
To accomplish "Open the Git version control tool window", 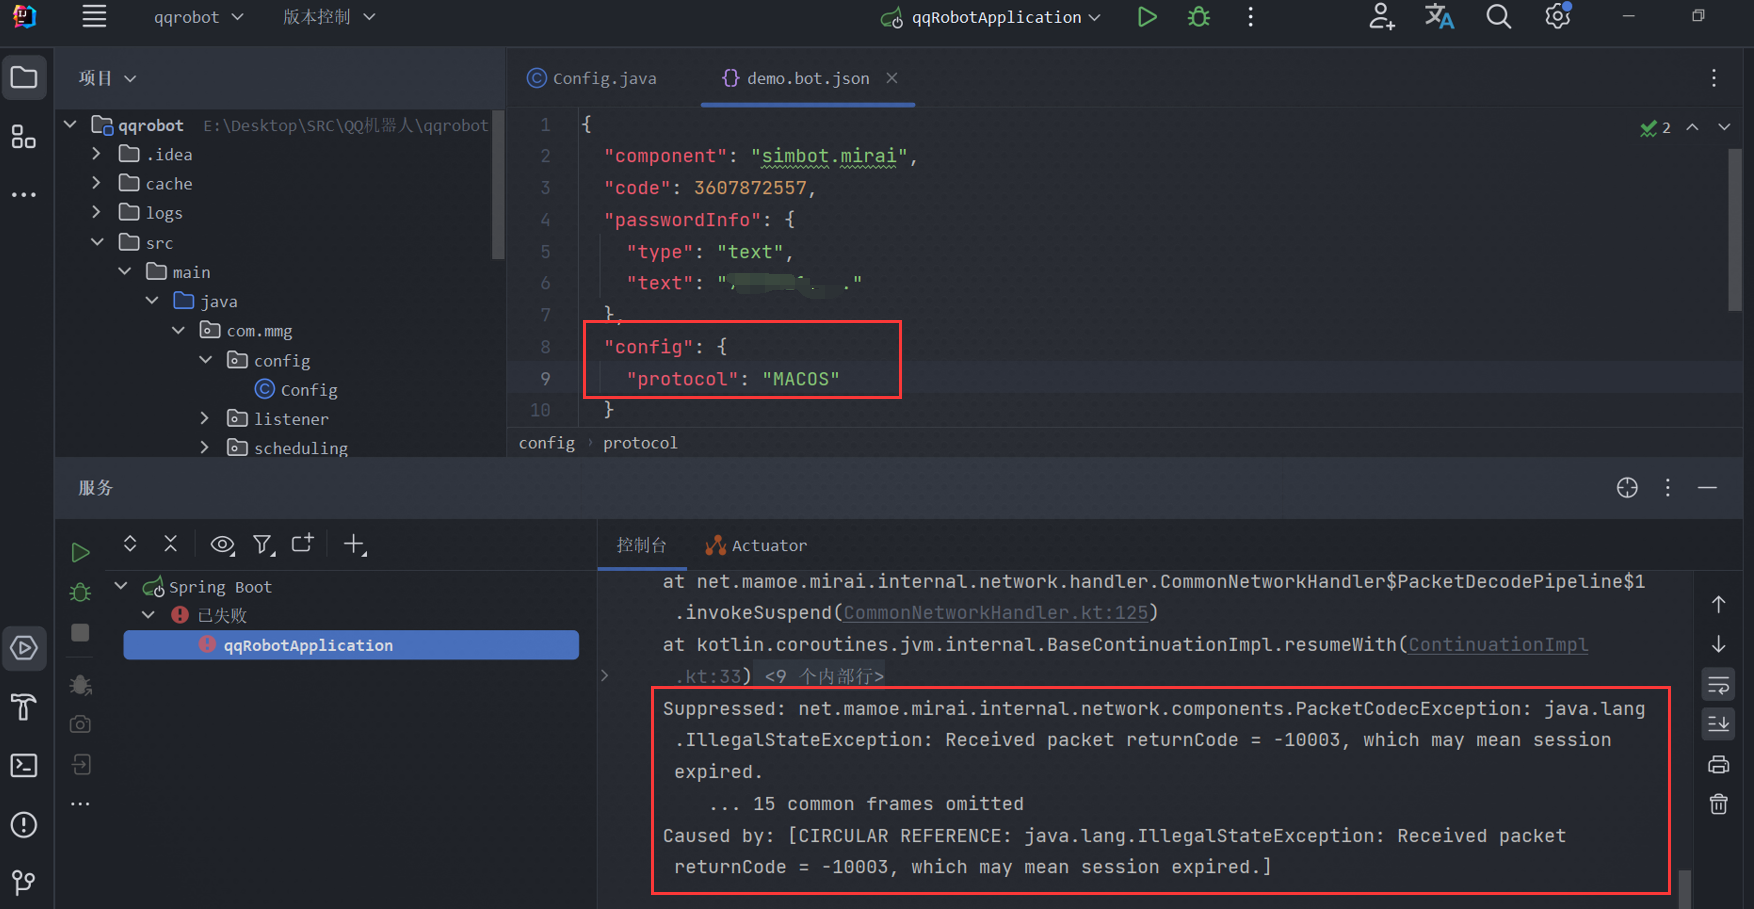I will point(24,882).
